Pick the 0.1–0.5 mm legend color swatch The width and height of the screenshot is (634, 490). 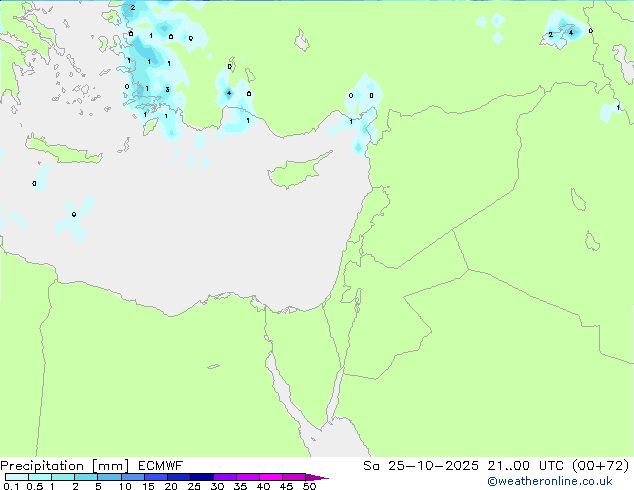pyautogui.click(x=17, y=477)
